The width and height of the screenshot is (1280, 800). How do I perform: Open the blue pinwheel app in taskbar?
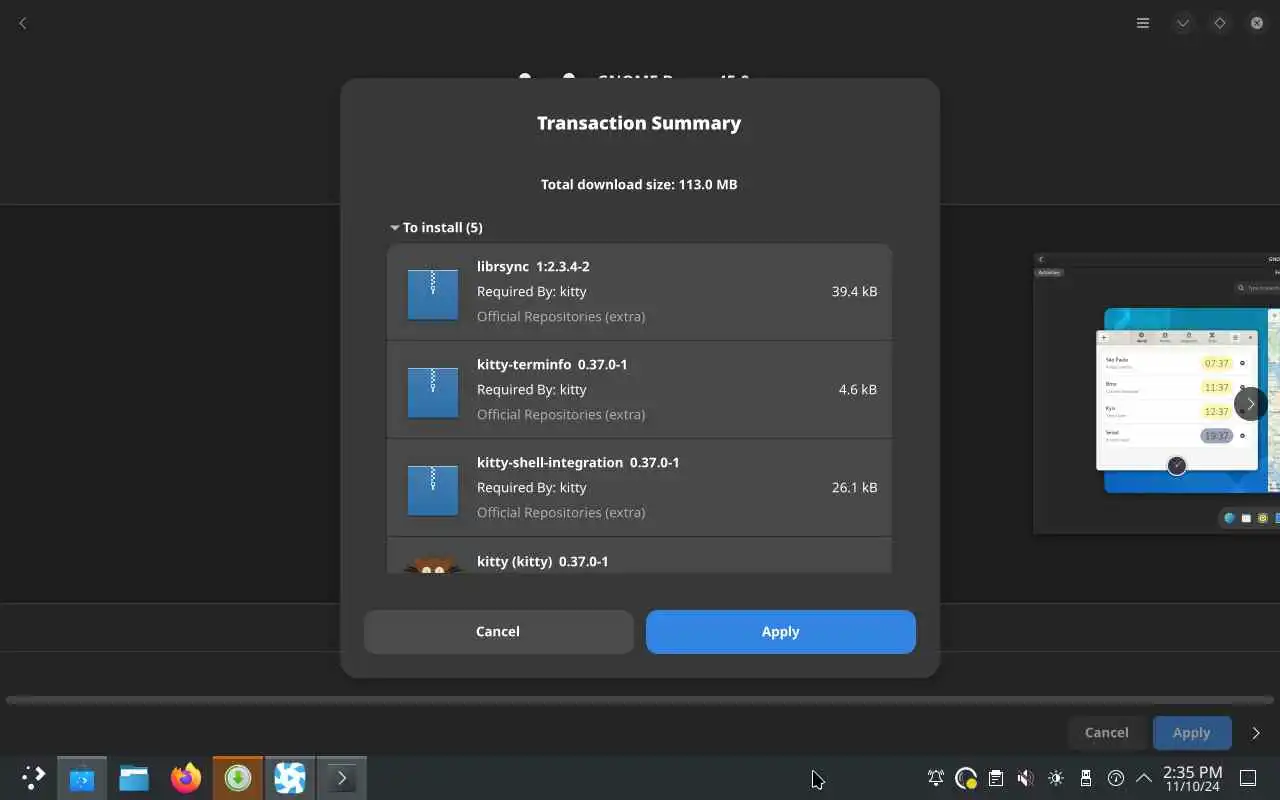pyautogui.click(x=290, y=777)
